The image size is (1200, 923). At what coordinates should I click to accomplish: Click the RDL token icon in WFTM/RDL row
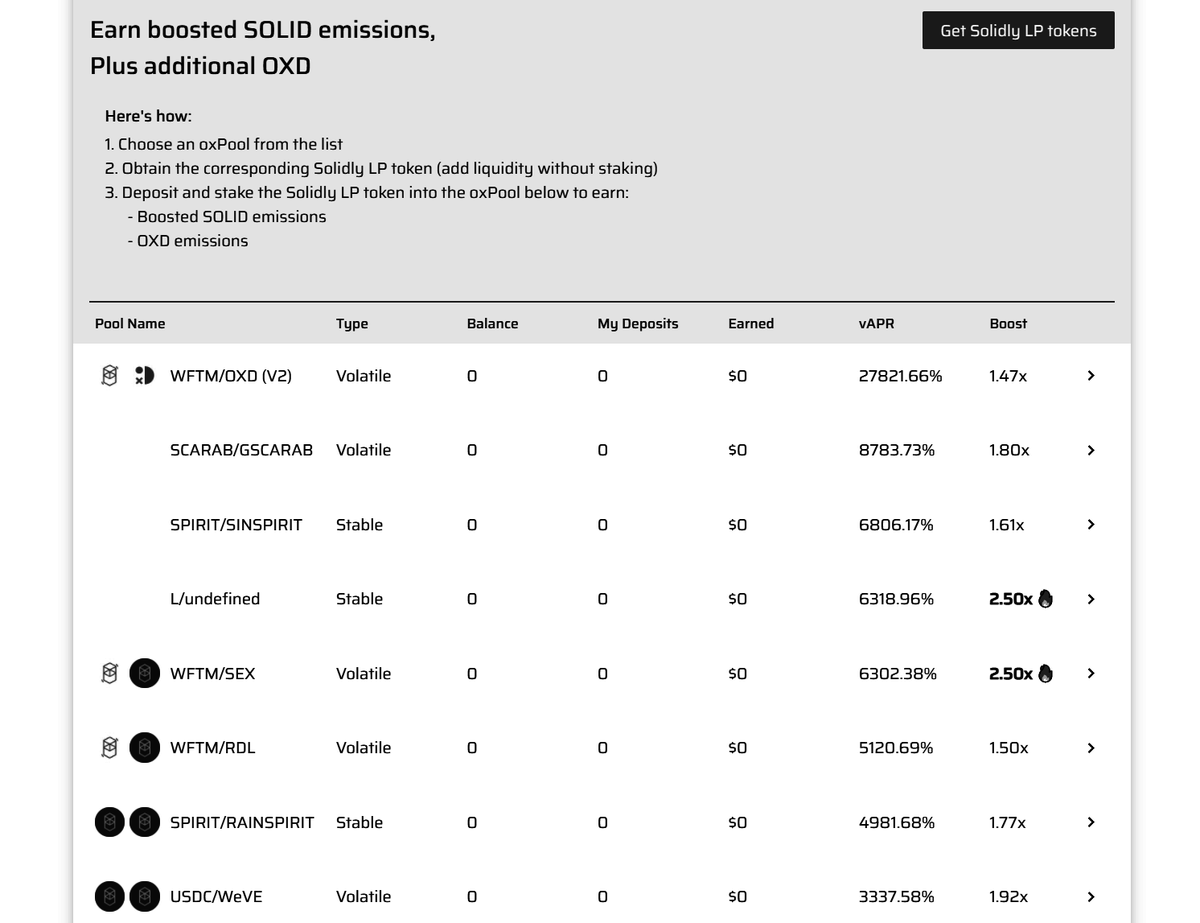pos(145,747)
